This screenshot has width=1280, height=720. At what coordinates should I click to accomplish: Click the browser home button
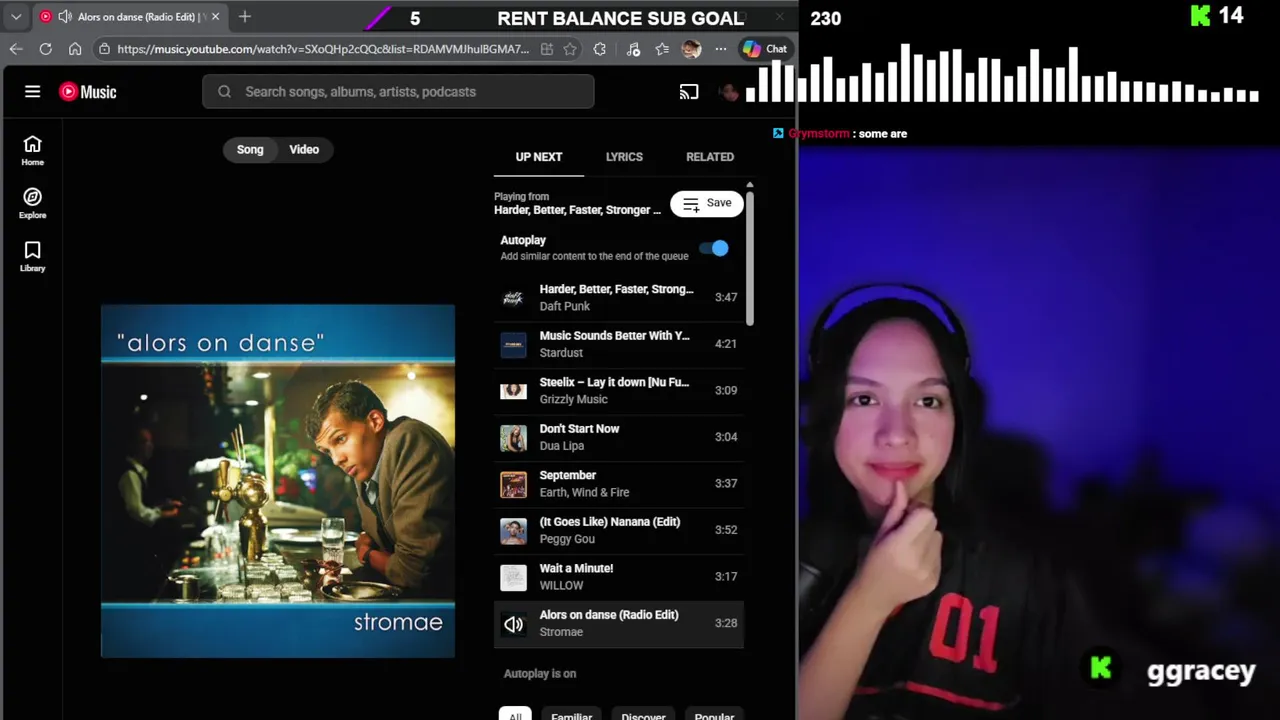75,49
